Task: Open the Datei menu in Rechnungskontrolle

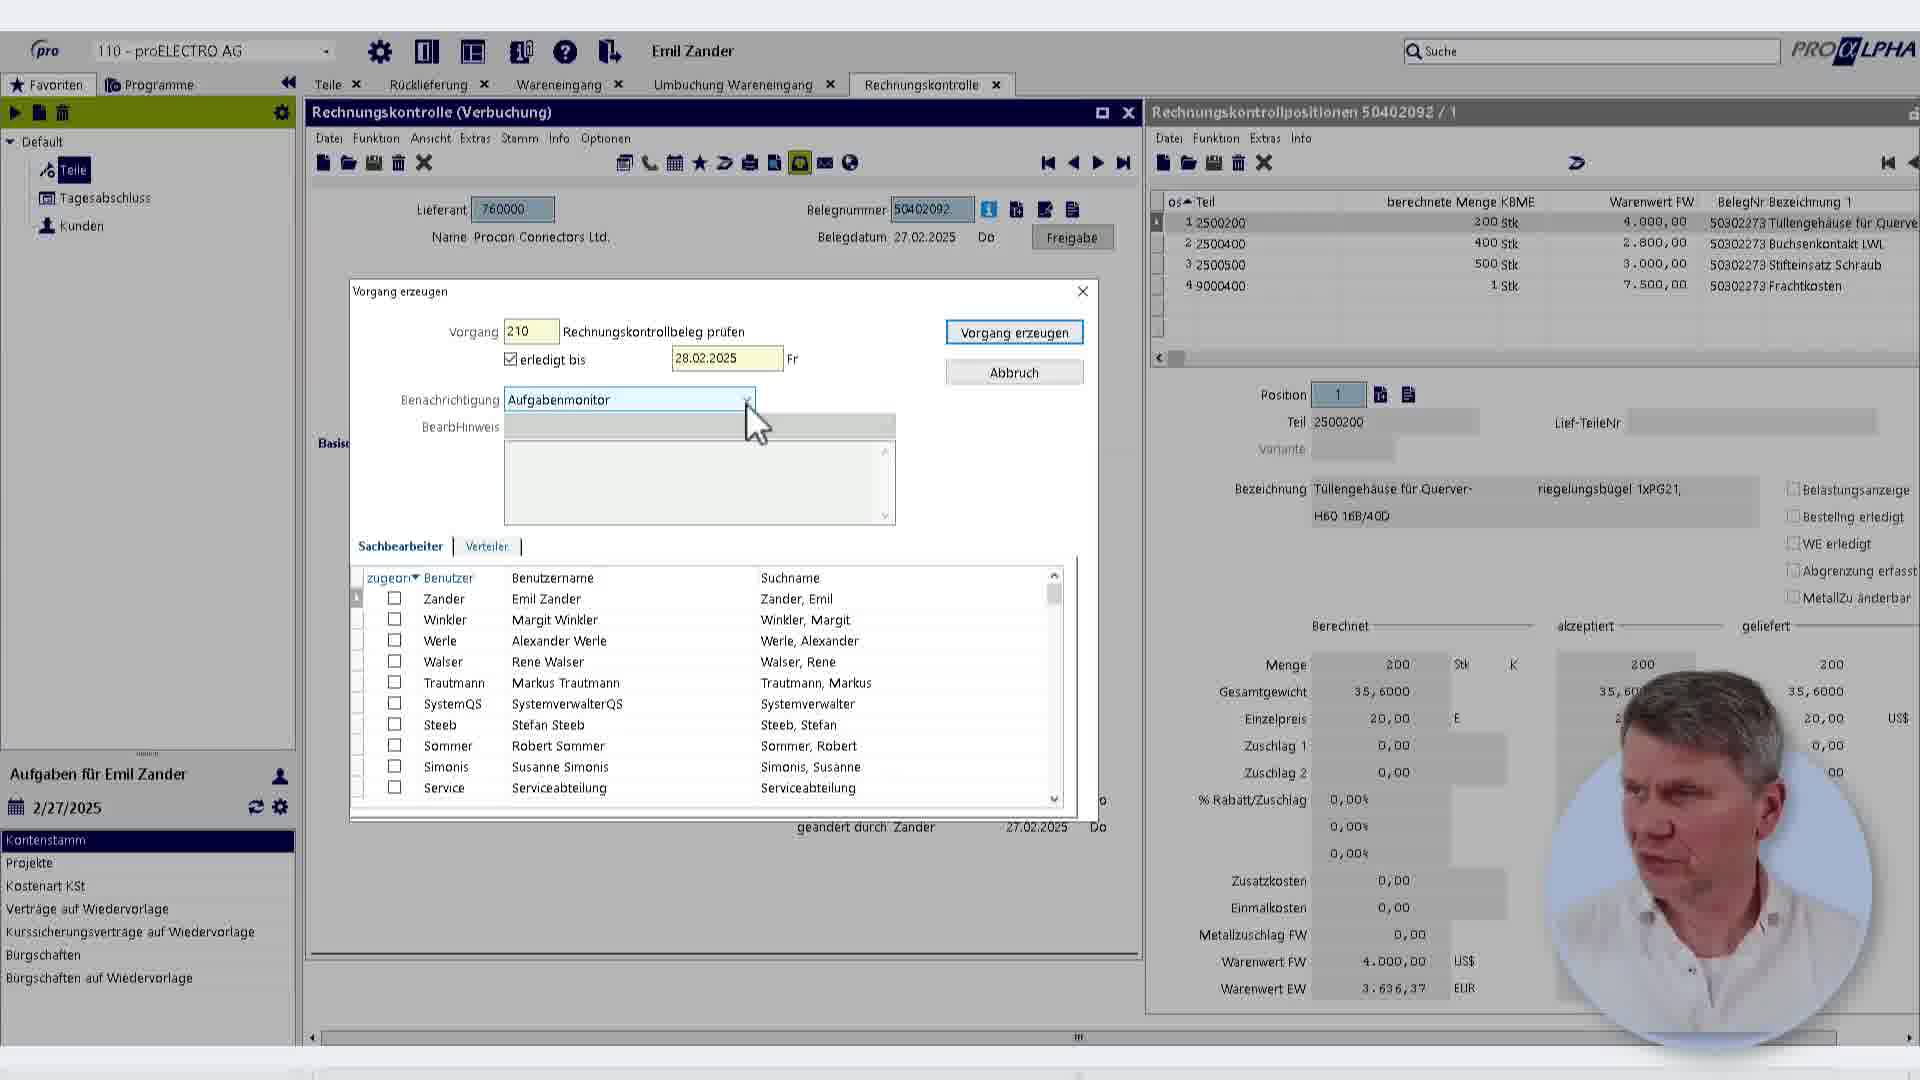Action: (x=329, y=138)
